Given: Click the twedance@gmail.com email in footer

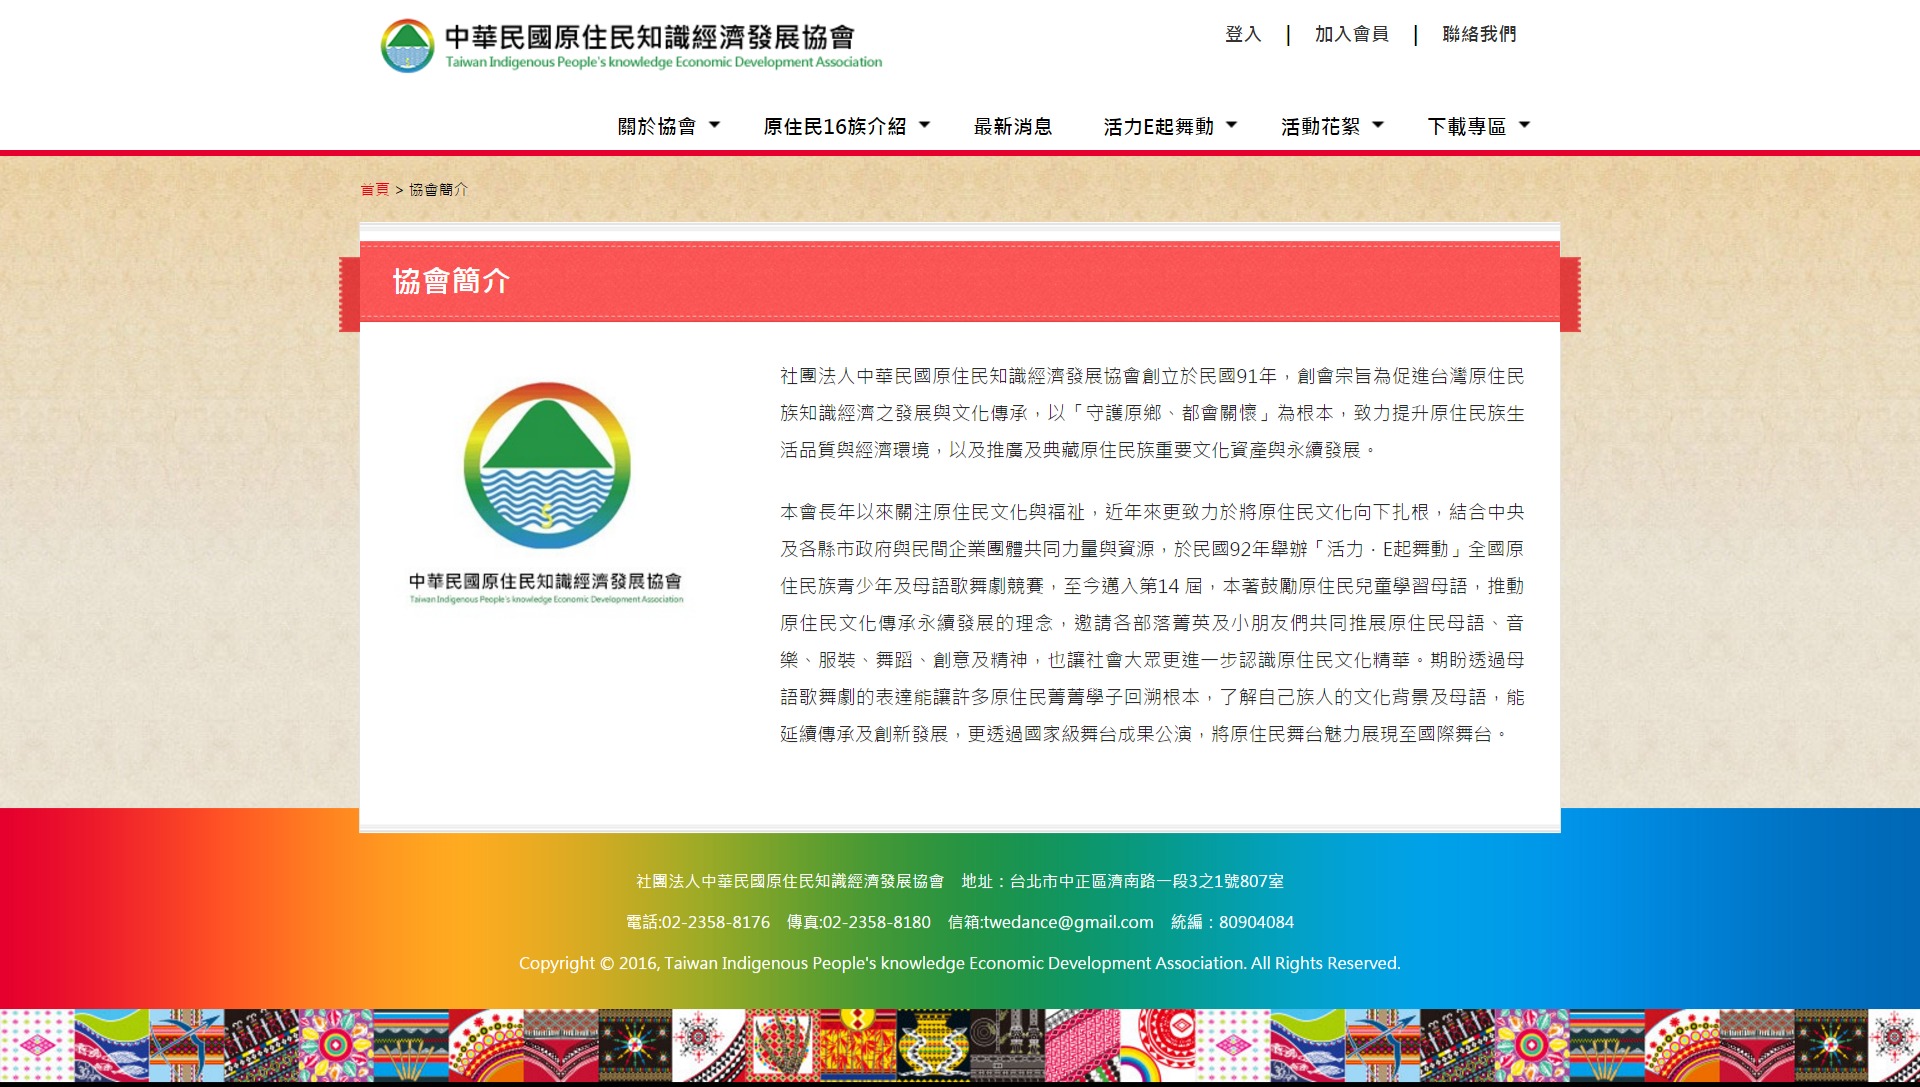Looking at the screenshot, I should (1068, 922).
